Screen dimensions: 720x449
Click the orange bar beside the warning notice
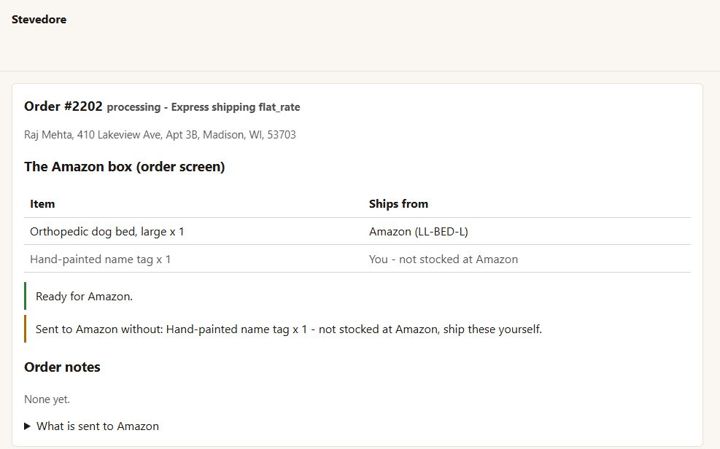tap(25, 329)
